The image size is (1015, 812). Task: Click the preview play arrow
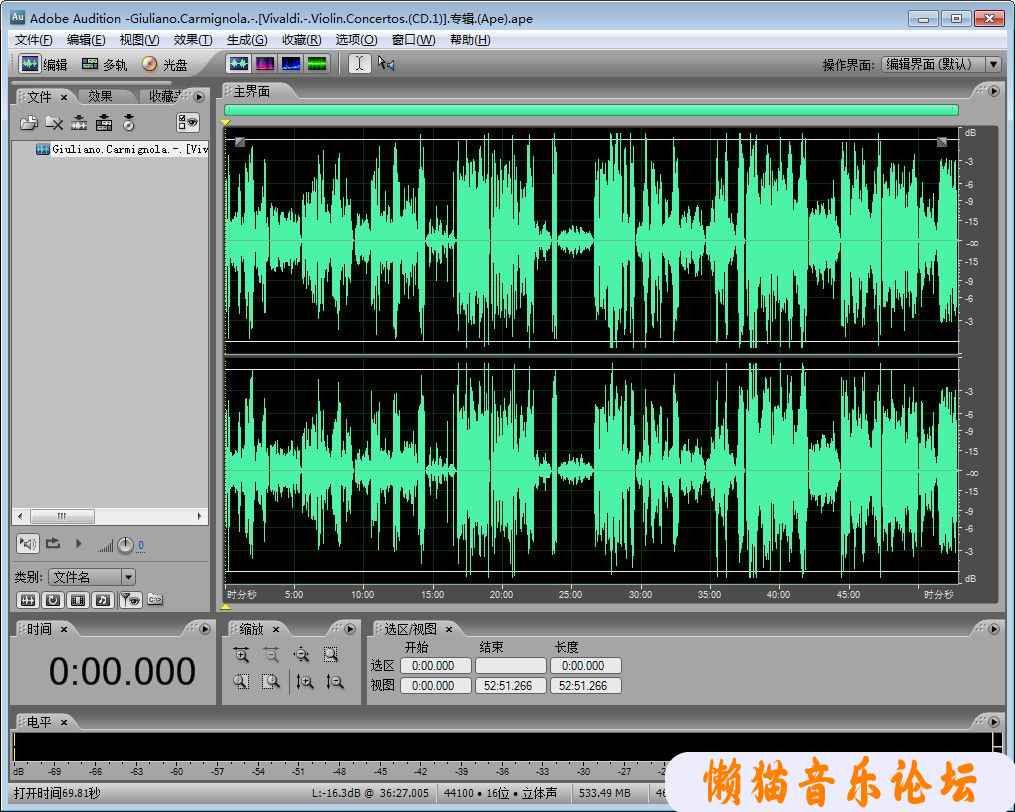click(x=79, y=544)
